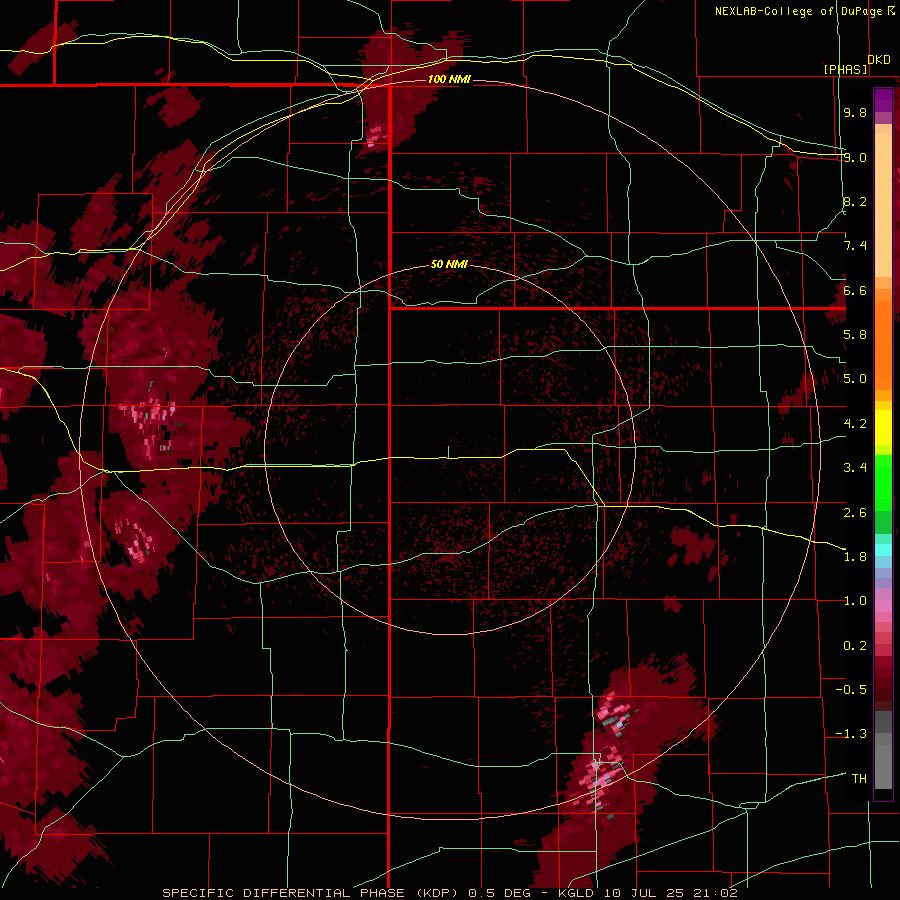The image size is (900, 900).
Task: Pick the purple segment atop color bar
Action: pos(883,100)
